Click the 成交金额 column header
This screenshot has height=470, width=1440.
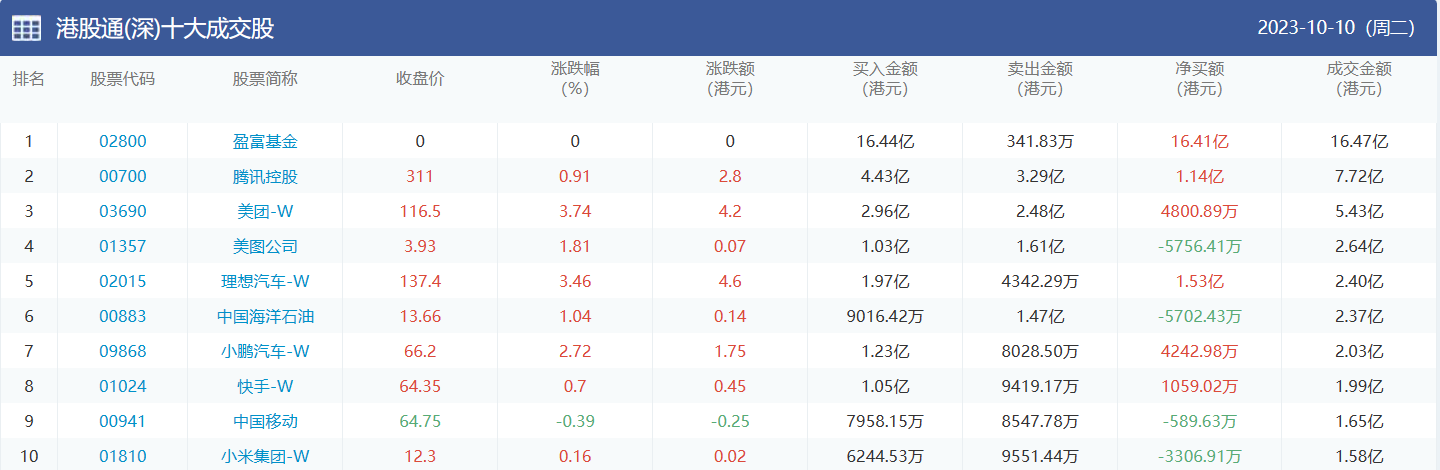click(1359, 79)
